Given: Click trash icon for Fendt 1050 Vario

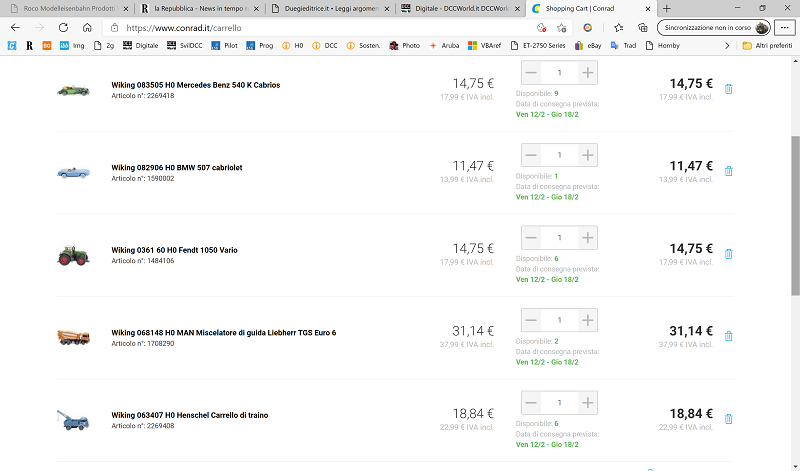Looking at the screenshot, I should coord(728,254).
